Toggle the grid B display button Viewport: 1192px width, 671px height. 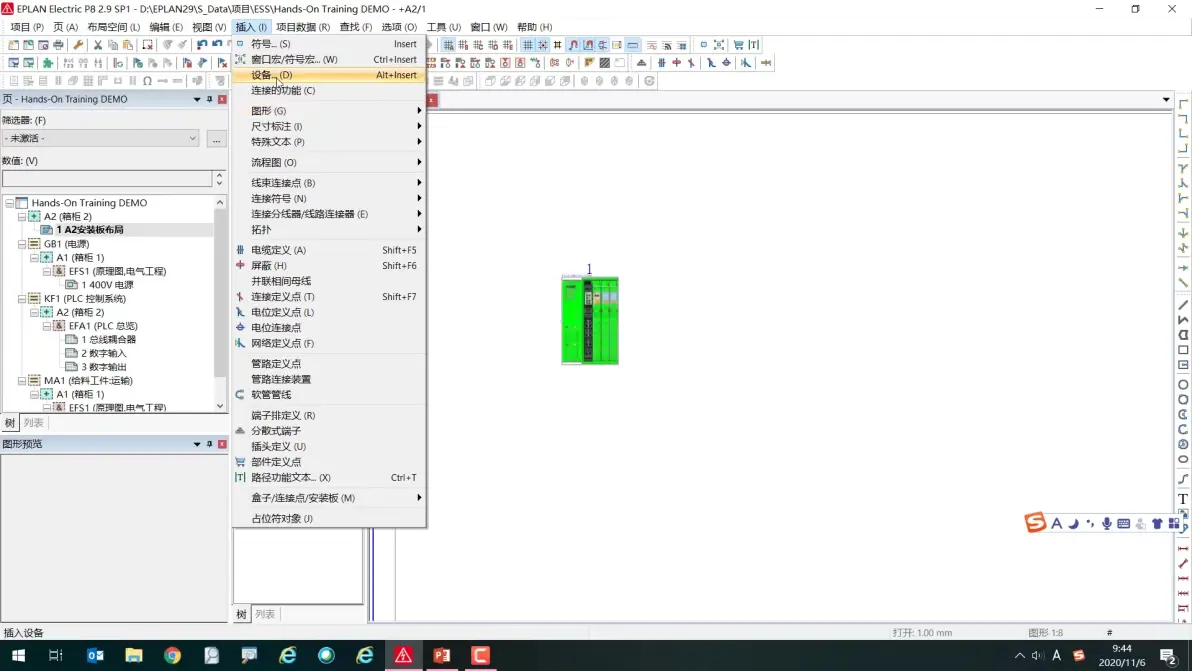(x=463, y=45)
